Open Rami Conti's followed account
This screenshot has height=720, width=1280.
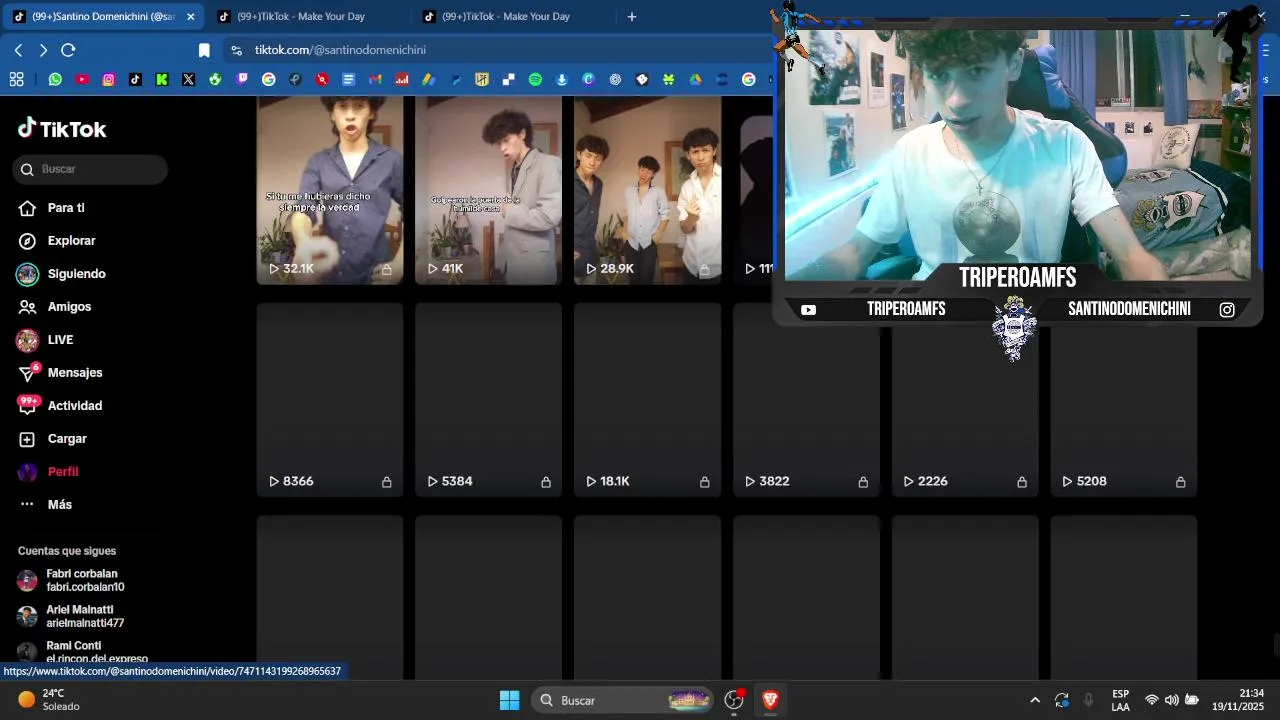pos(85,652)
